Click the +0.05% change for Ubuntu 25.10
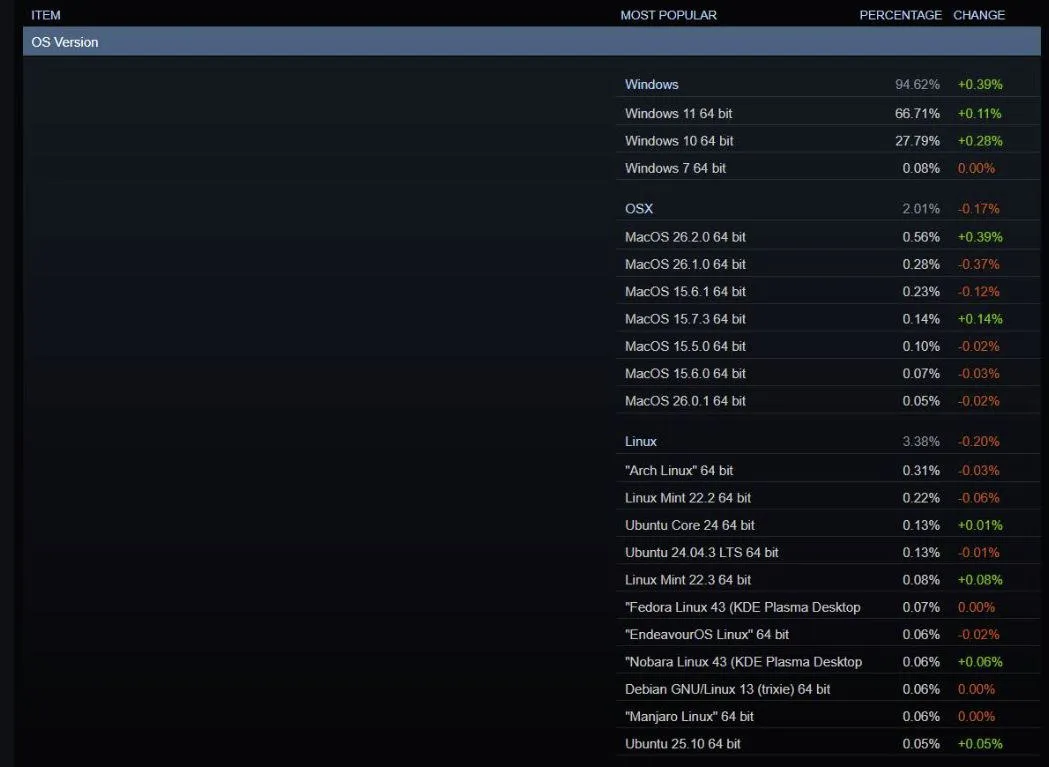Image resolution: width=1049 pixels, height=767 pixels. click(980, 744)
